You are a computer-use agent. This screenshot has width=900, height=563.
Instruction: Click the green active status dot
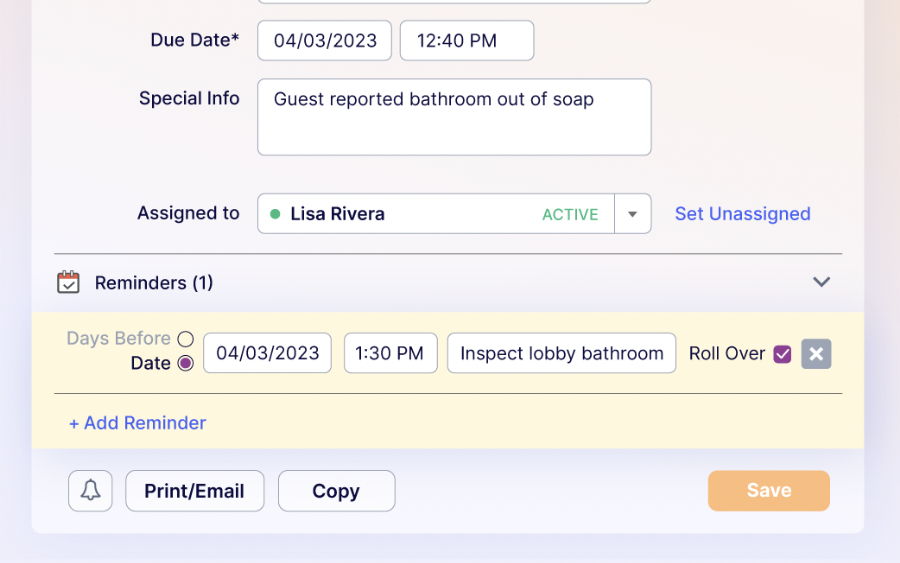tap(275, 214)
